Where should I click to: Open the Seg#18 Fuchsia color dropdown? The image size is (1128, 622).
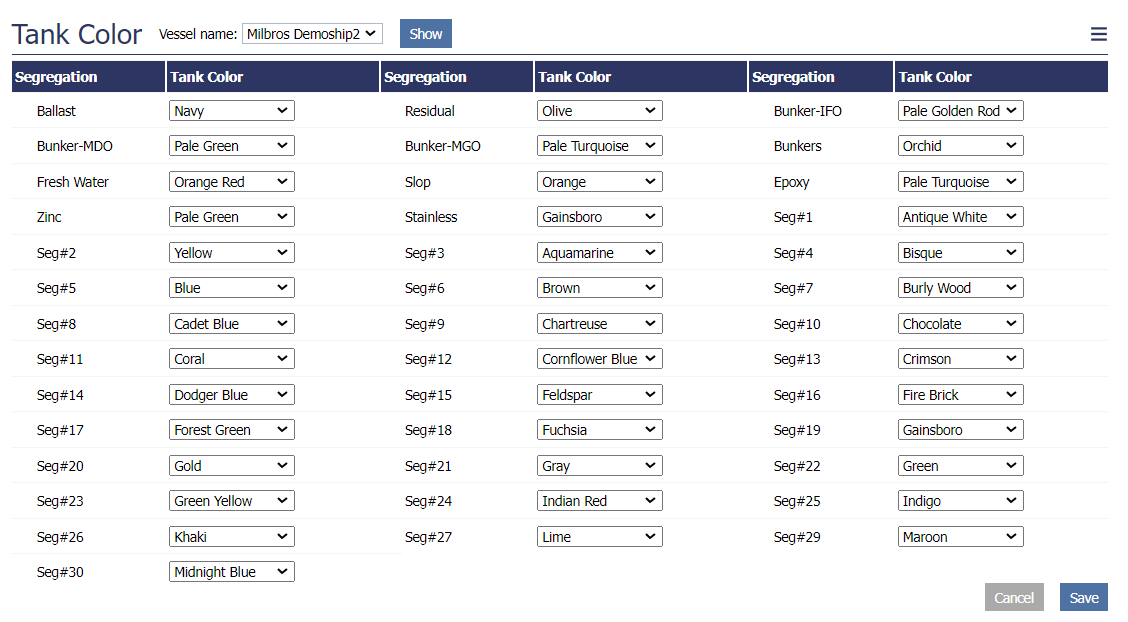point(599,430)
